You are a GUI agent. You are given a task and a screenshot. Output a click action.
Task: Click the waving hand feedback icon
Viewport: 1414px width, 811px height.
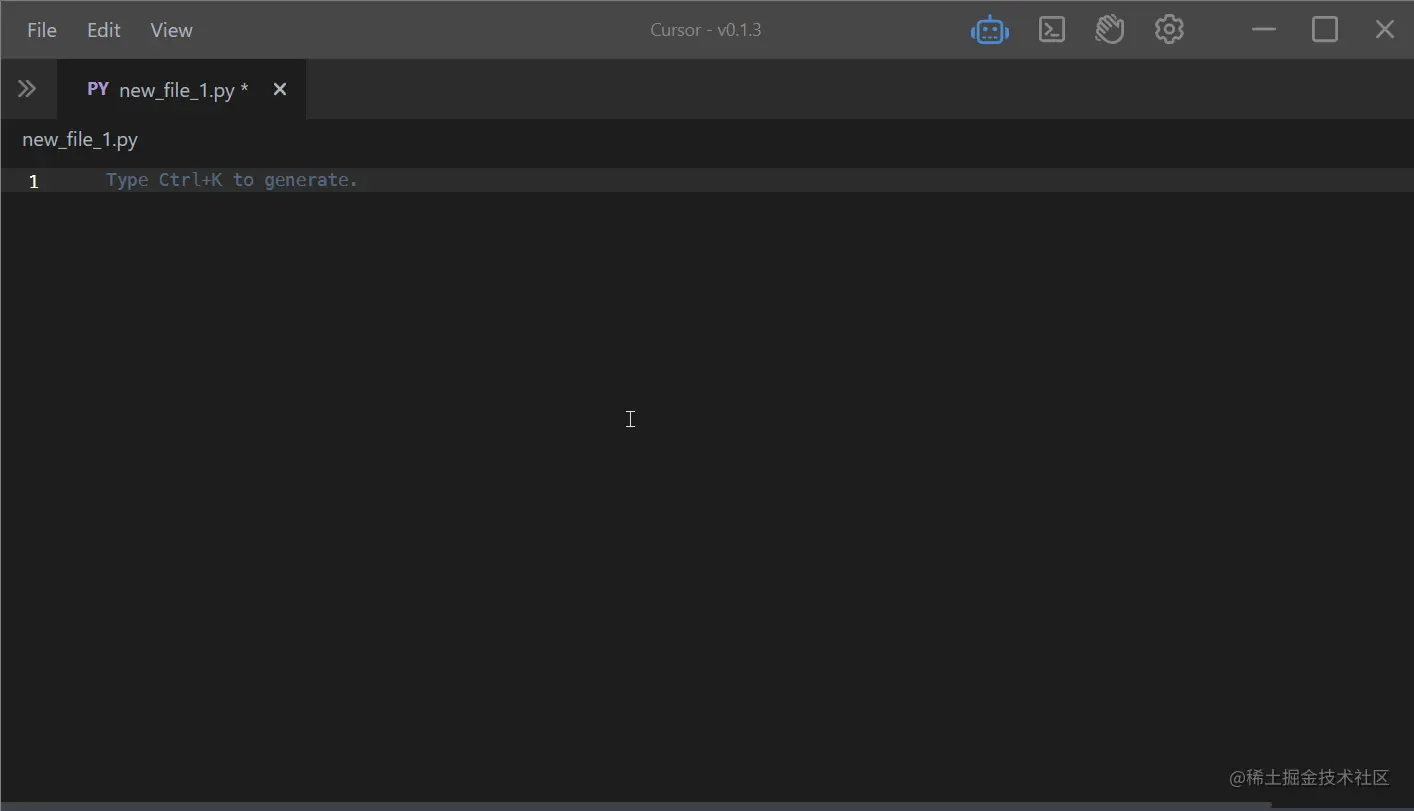tap(1110, 29)
